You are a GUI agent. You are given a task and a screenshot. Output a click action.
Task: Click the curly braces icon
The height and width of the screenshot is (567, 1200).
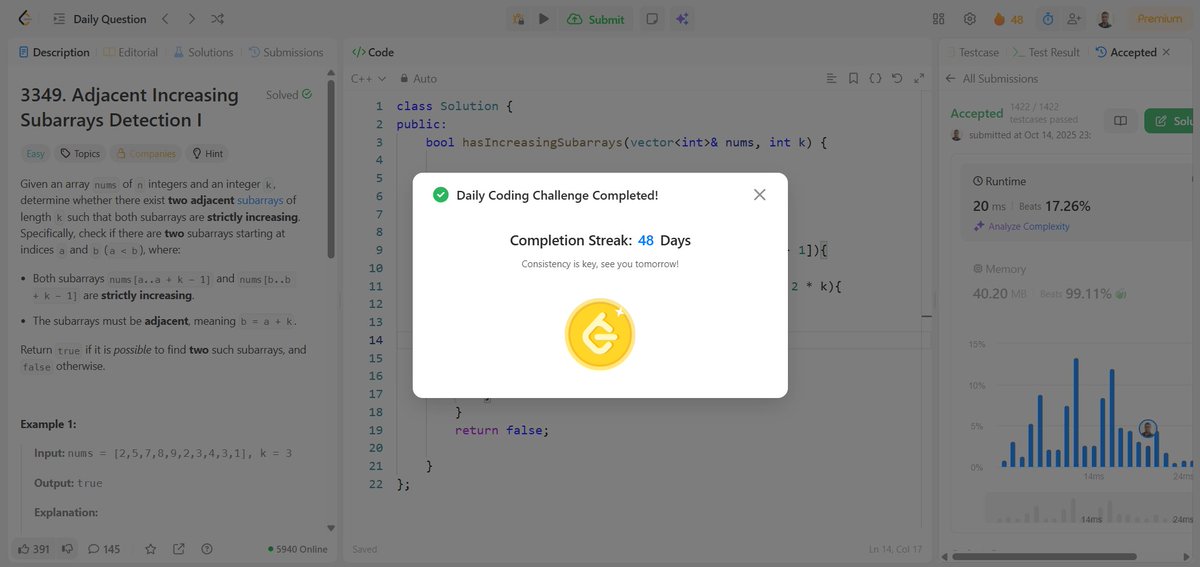click(x=875, y=78)
